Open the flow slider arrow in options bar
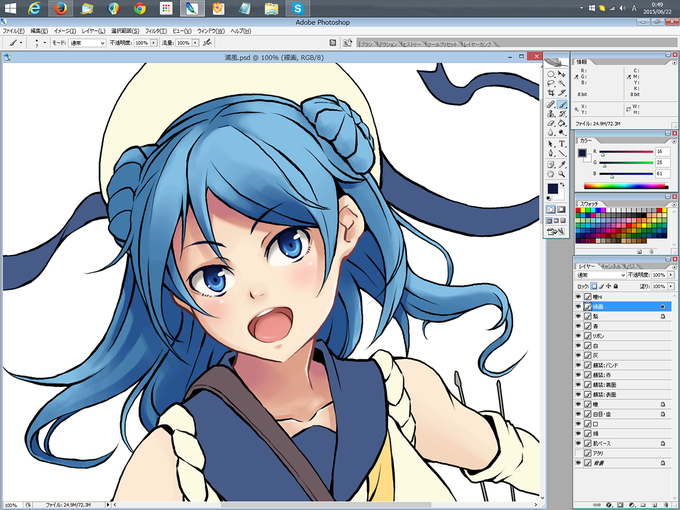The width and height of the screenshot is (680, 510). click(195, 43)
